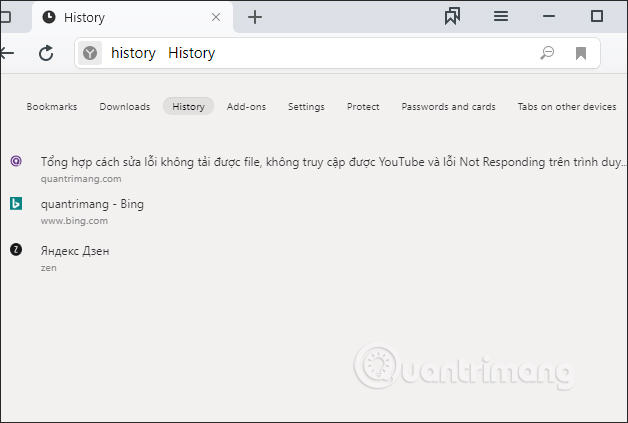Image resolution: width=628 pixels, height=423 pixels.
Task: Open a new tab with plus button
Action: tap(255, 17)
